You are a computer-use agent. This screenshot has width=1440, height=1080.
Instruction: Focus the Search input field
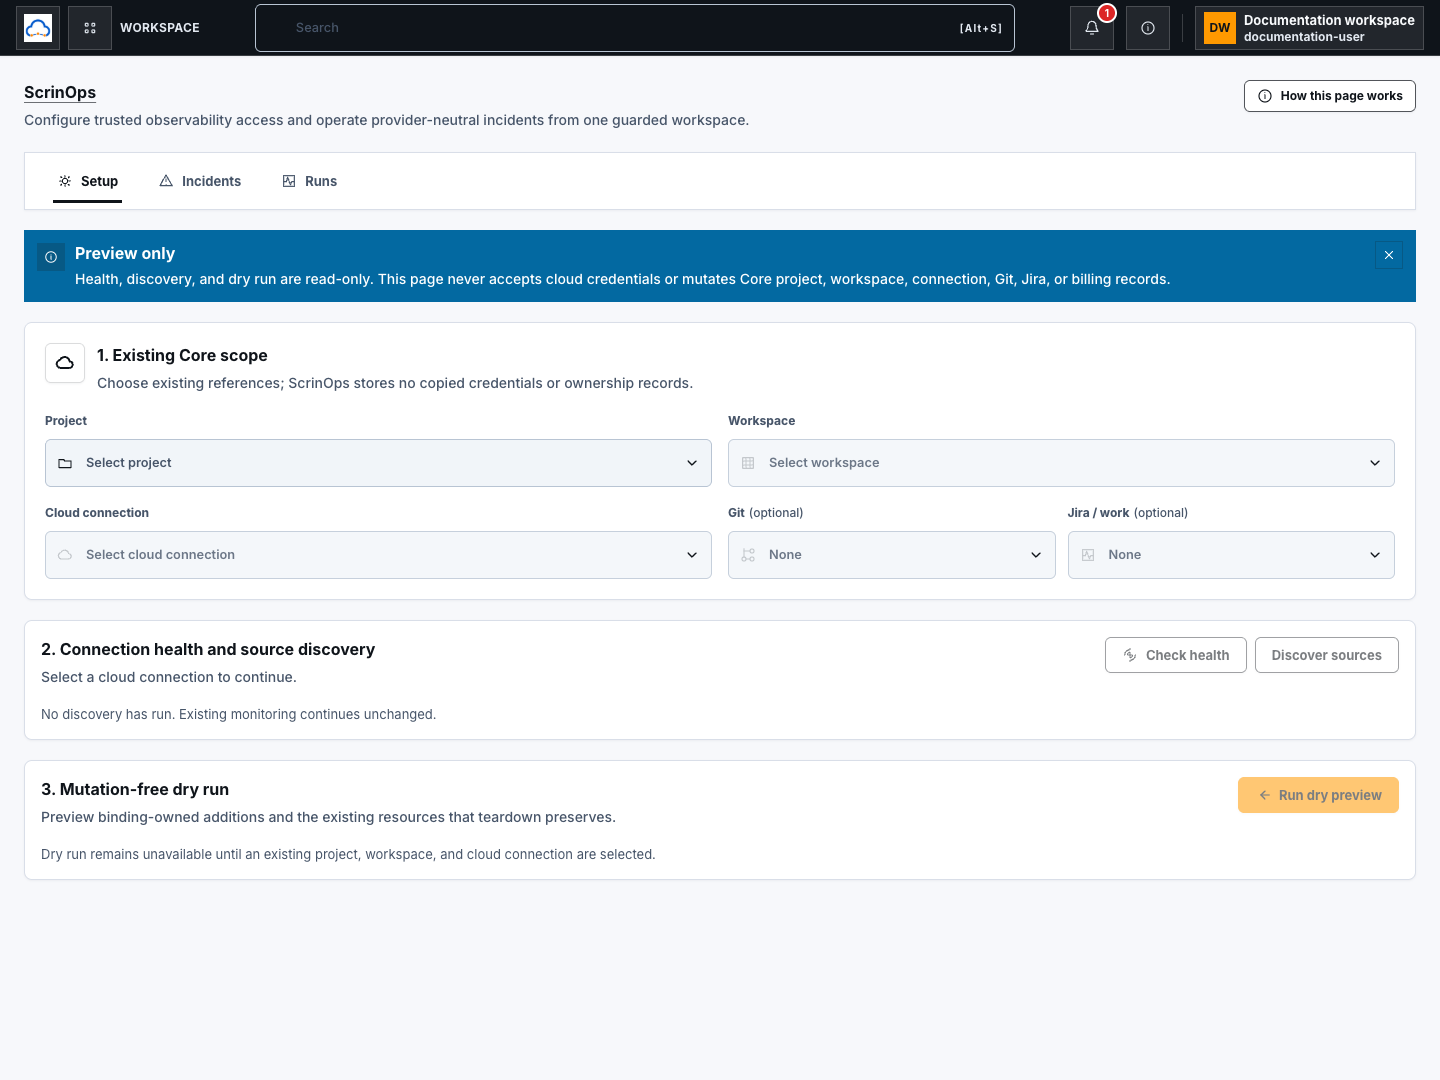(635, 28)
